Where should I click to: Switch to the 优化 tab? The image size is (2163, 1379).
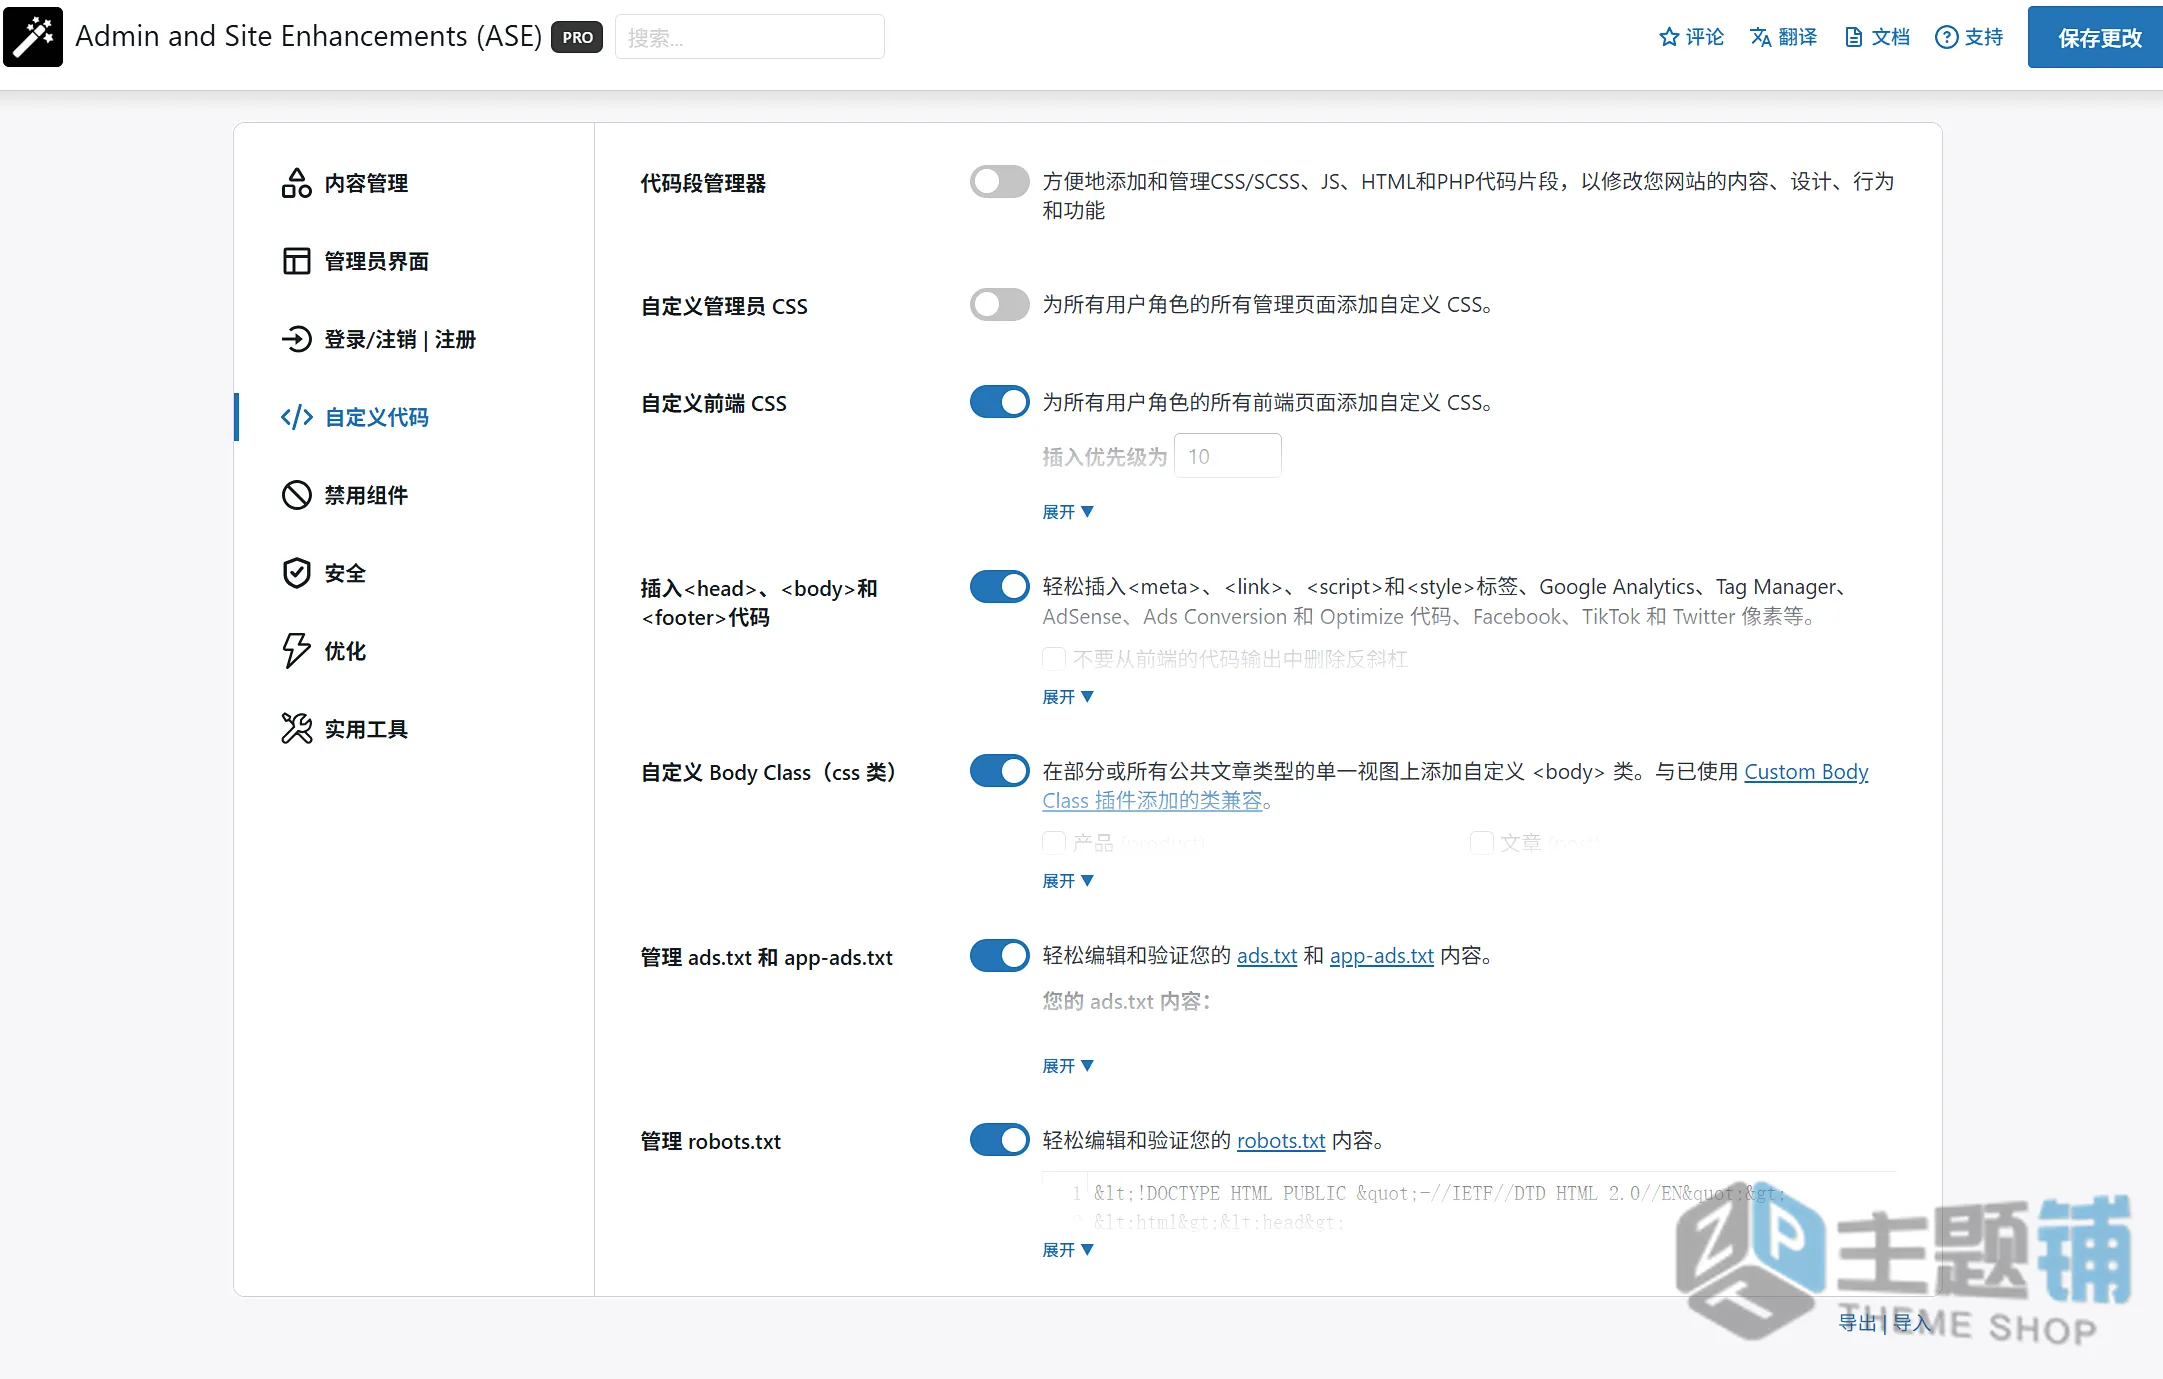pos(414,651)
